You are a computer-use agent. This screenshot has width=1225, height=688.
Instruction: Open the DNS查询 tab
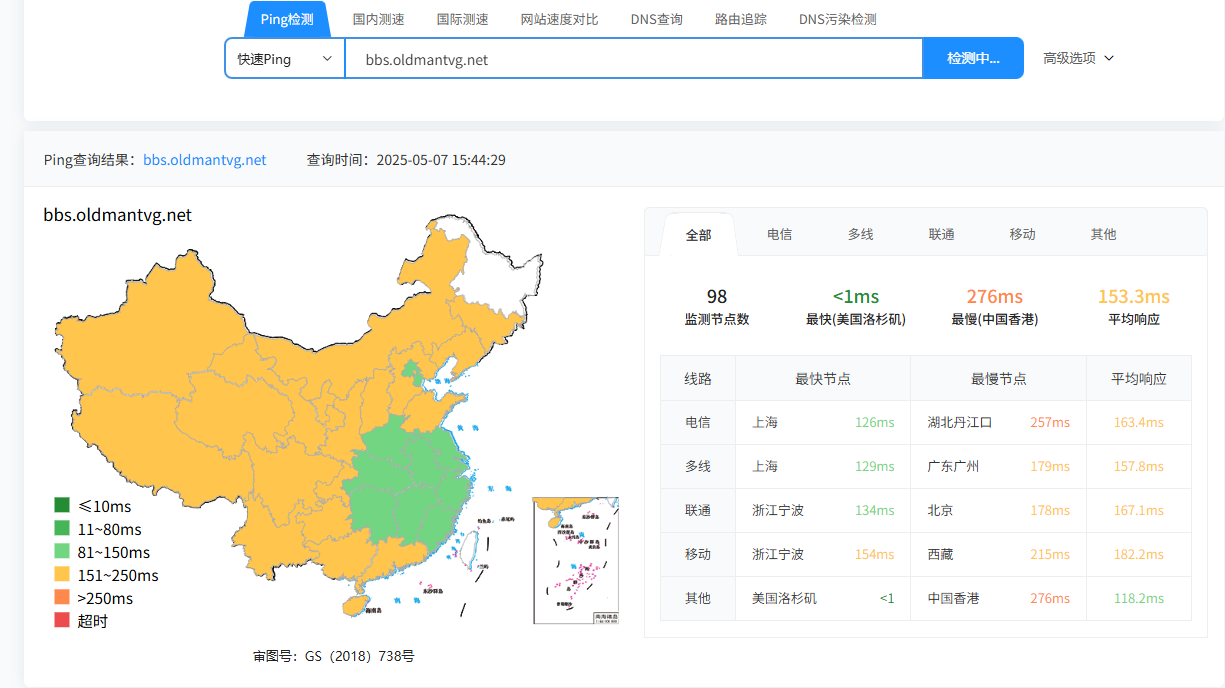click(656, 19)
